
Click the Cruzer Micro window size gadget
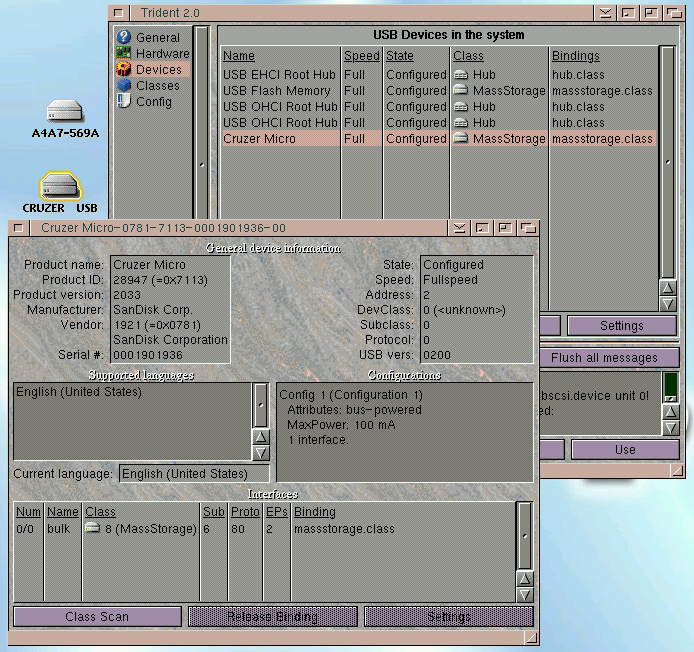(x=532, y=637)
